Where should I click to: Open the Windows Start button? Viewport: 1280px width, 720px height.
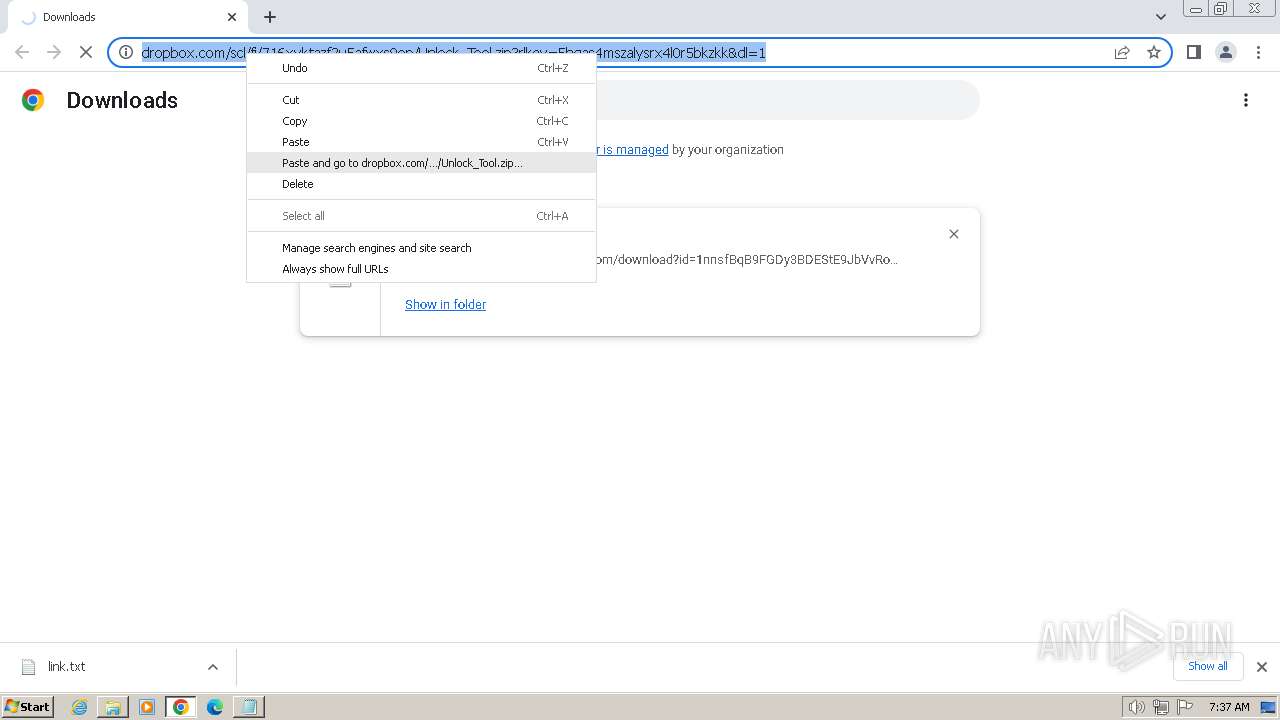coord(28,706)
